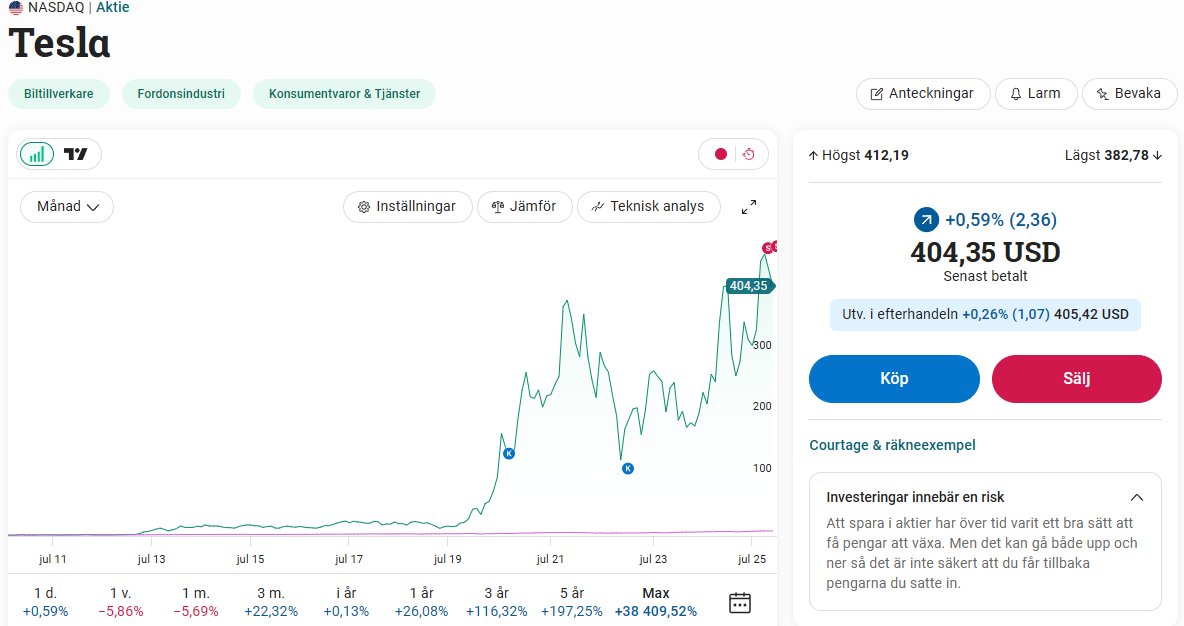The height and width of the screenshot is (626, 1184).
Task: Select the 1 v. period
Action: tap(121, 602)
